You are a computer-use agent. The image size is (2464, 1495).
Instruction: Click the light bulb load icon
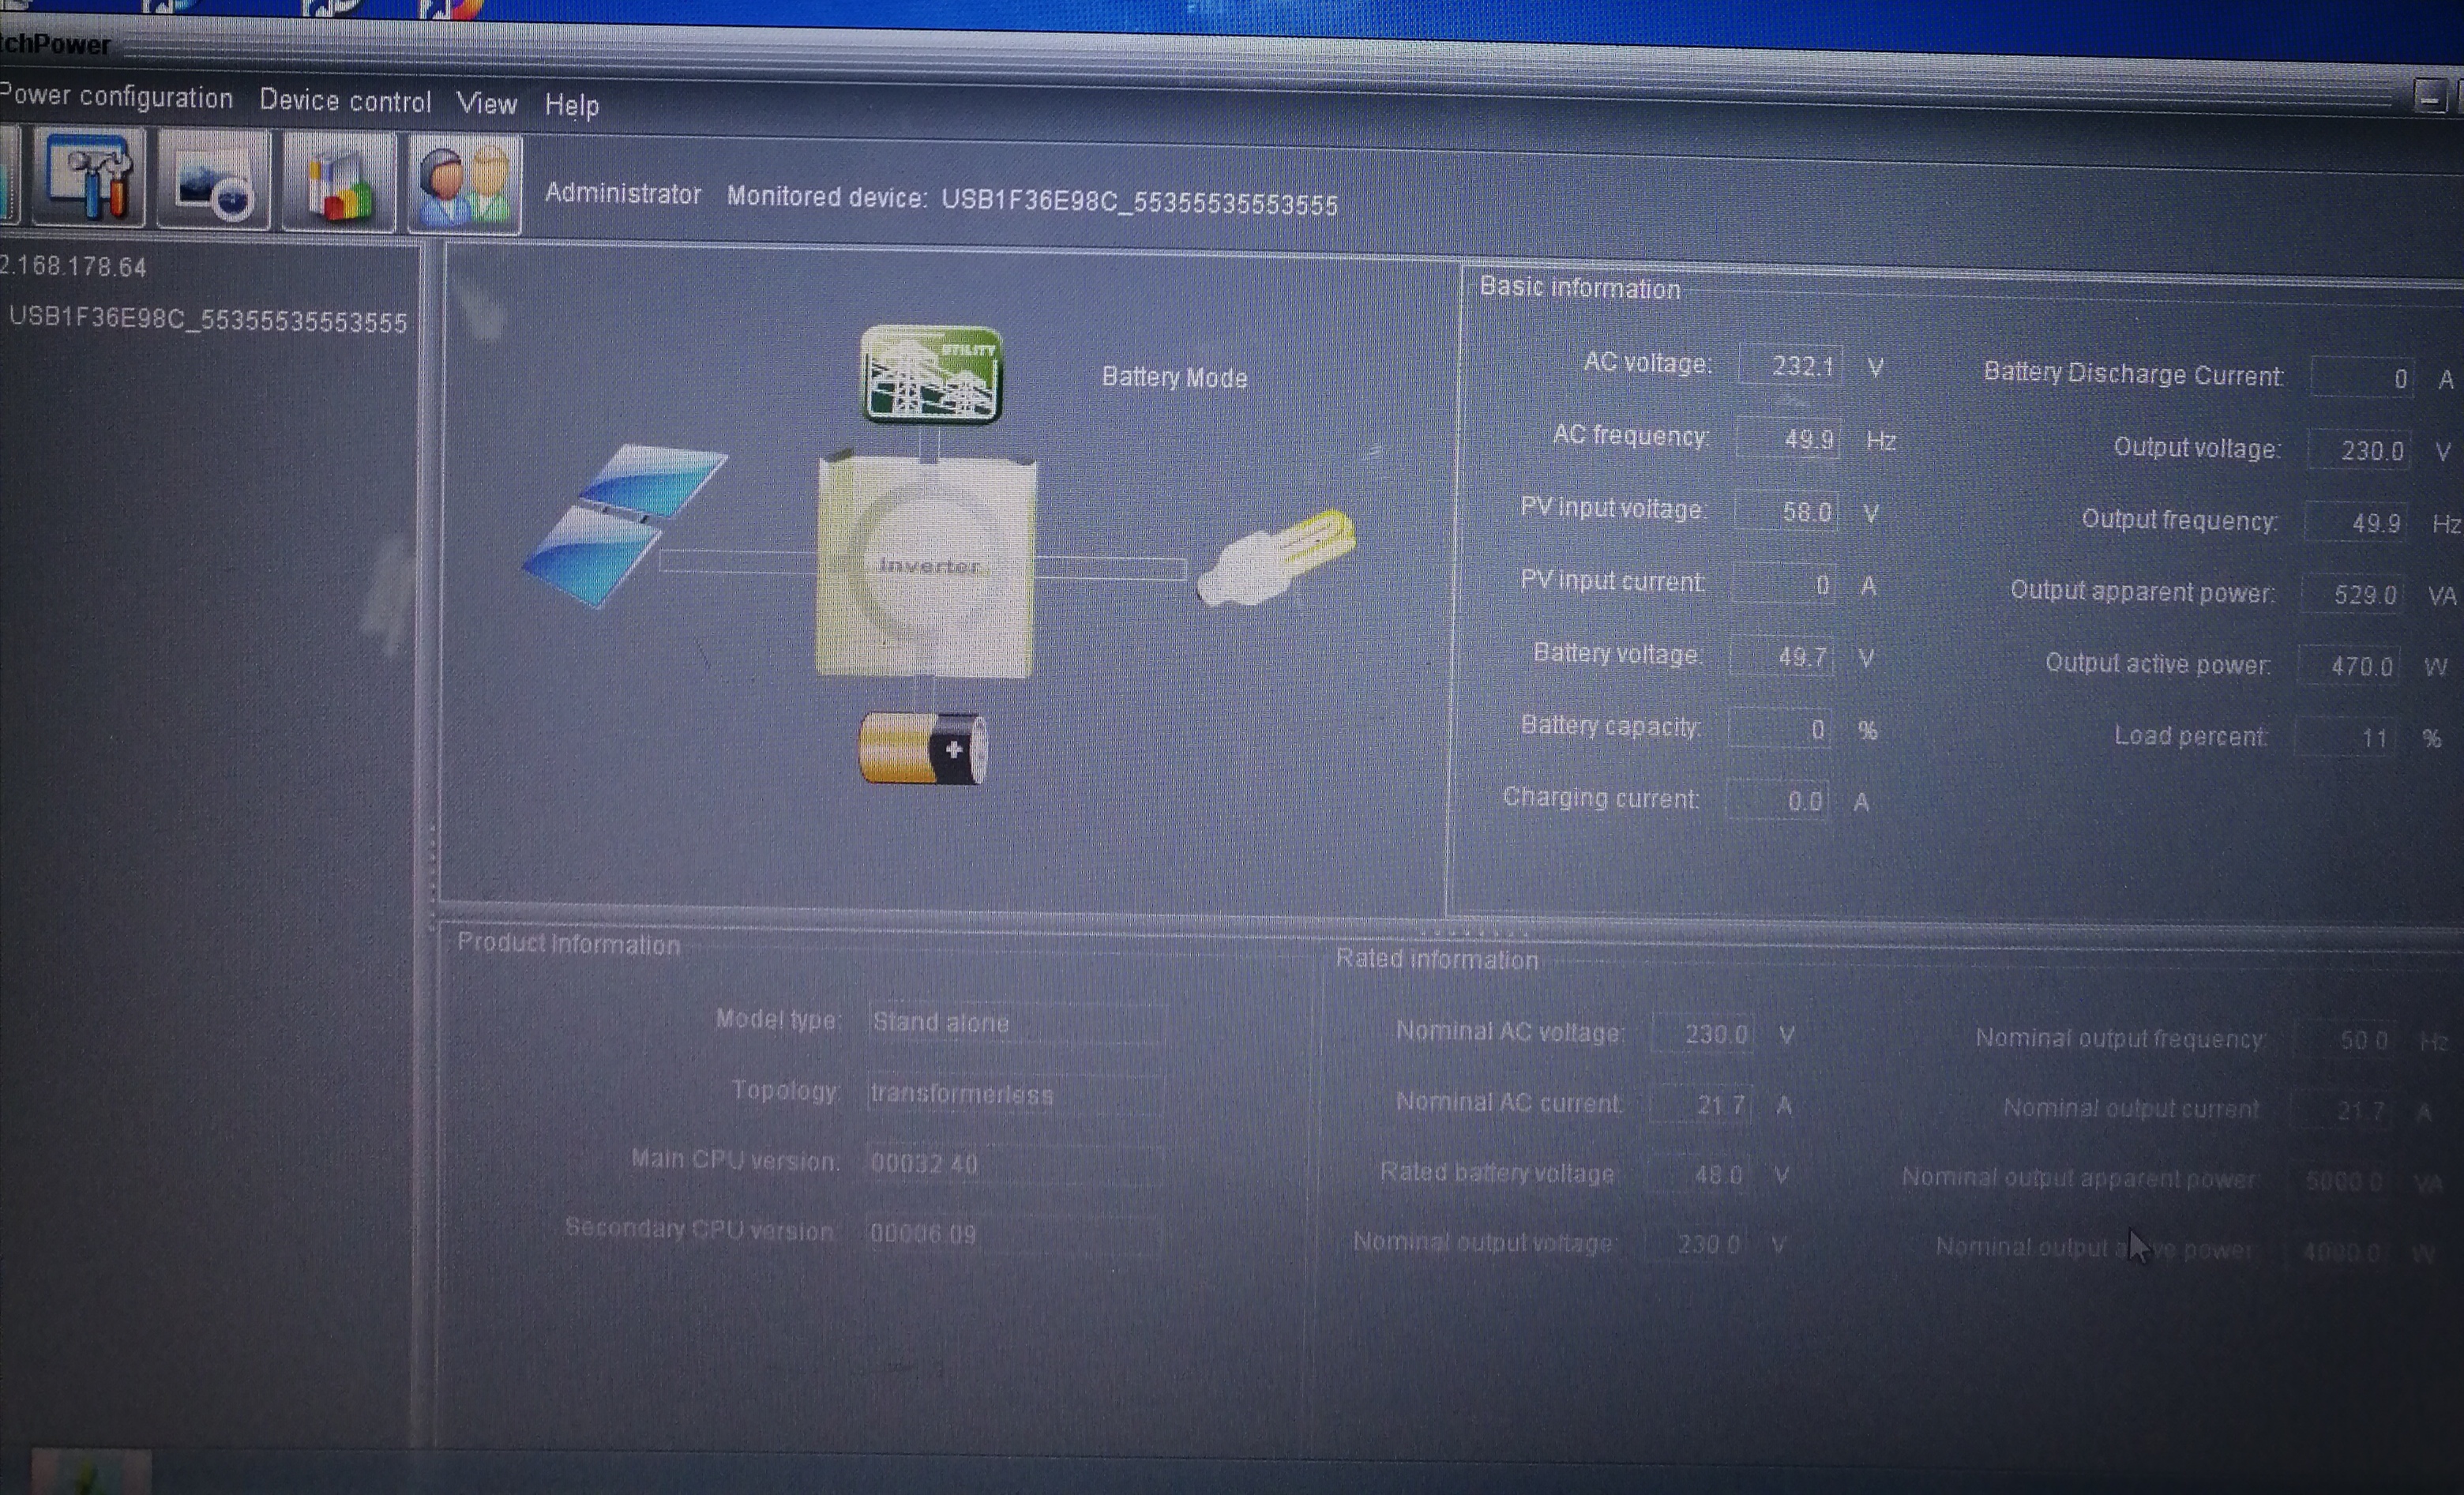pos(1276,557)
